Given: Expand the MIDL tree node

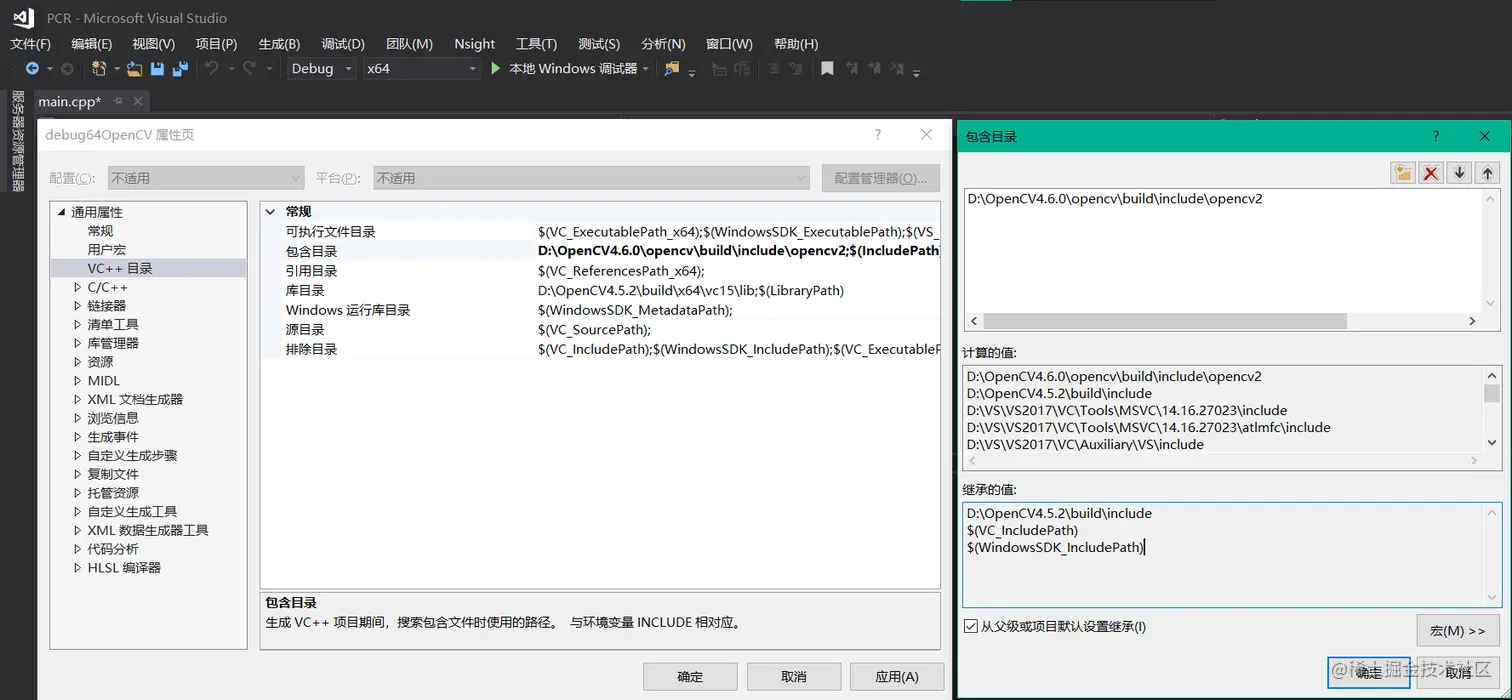Looking at the screenshot, I should (78, 381).
